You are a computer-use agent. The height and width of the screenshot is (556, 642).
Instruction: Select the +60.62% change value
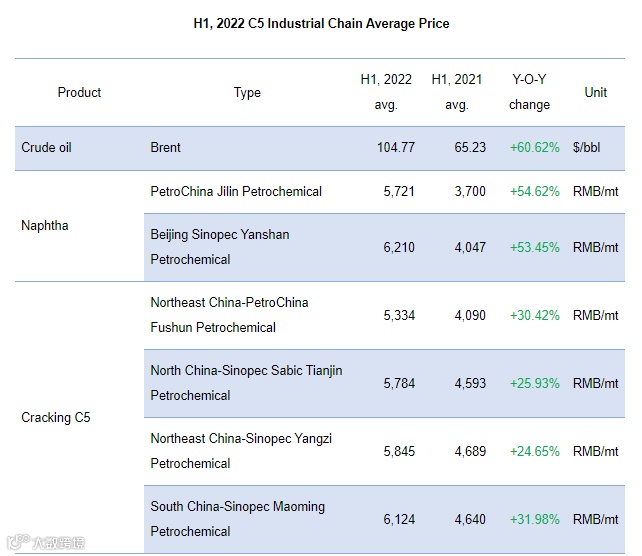point(534,147)
